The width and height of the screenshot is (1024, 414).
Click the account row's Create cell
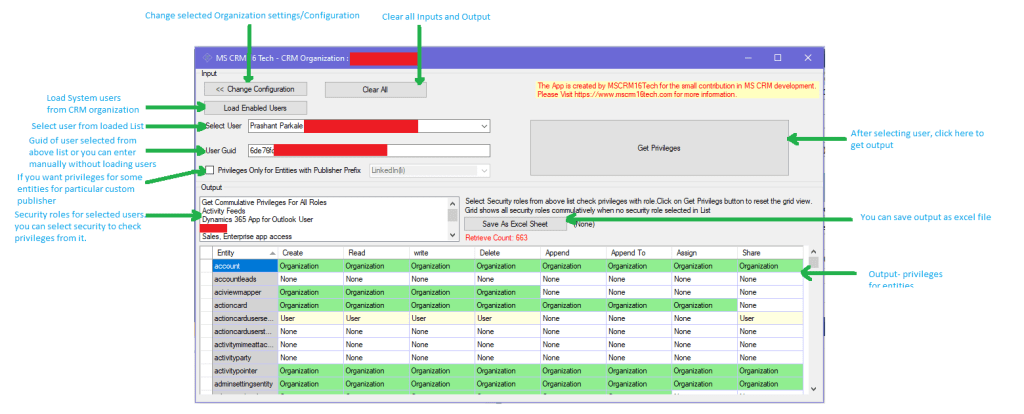[311, 266]
